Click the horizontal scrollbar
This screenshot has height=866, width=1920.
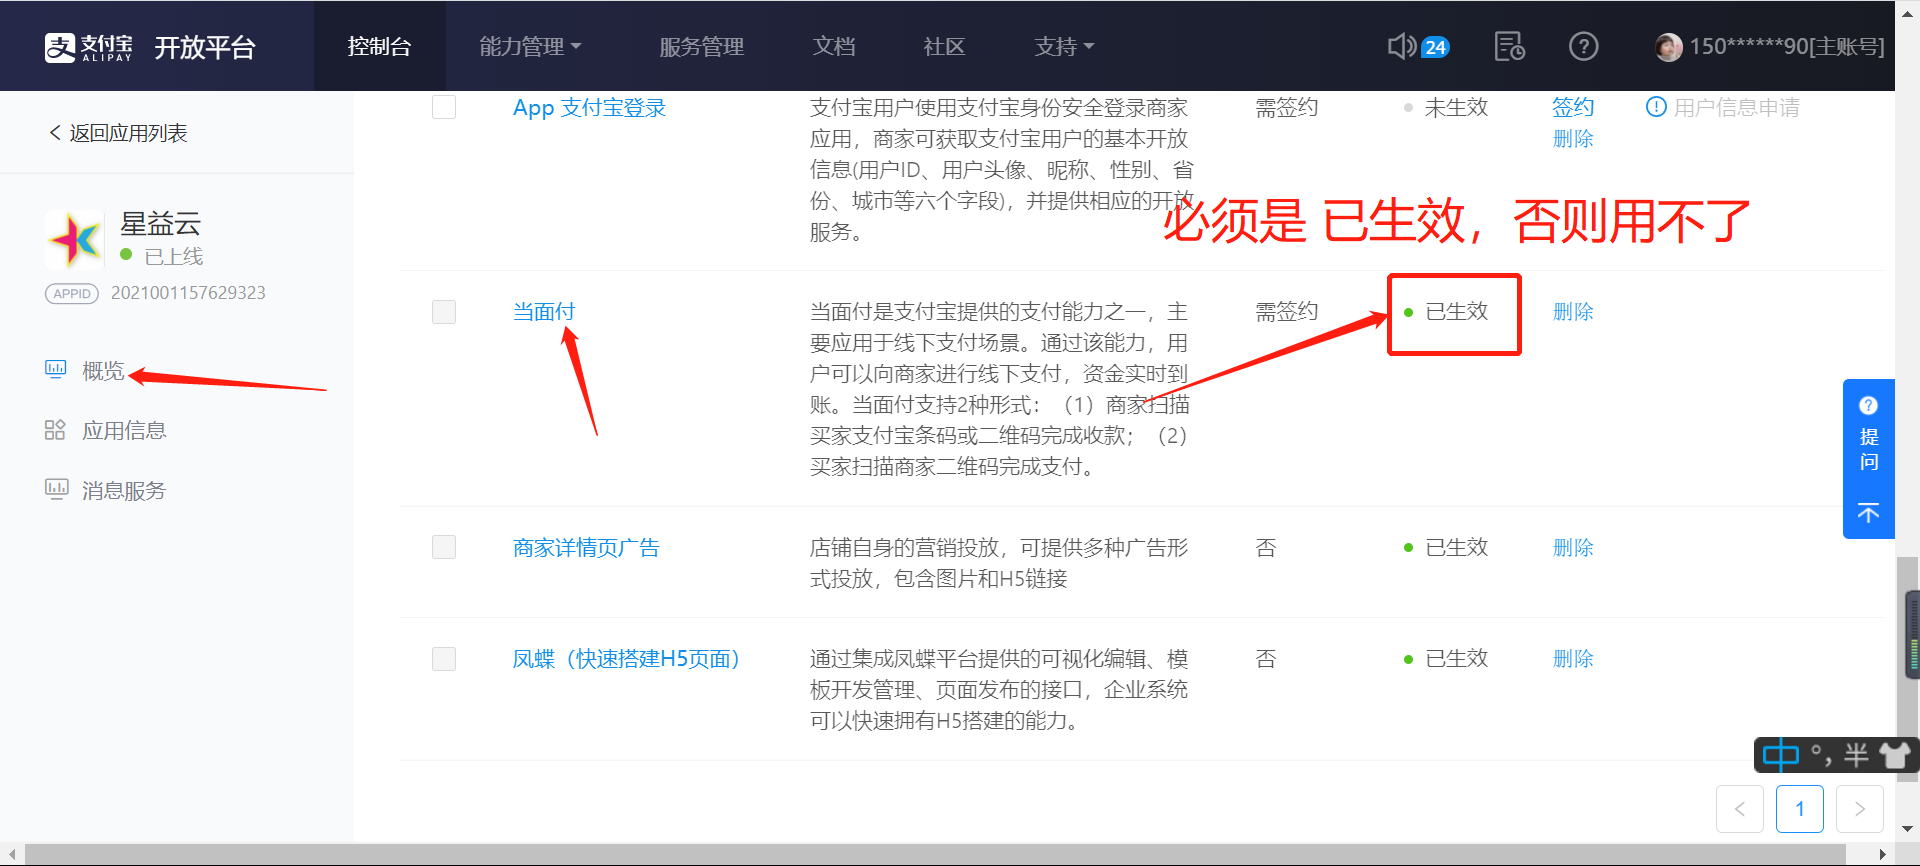(x=935, y=854)
